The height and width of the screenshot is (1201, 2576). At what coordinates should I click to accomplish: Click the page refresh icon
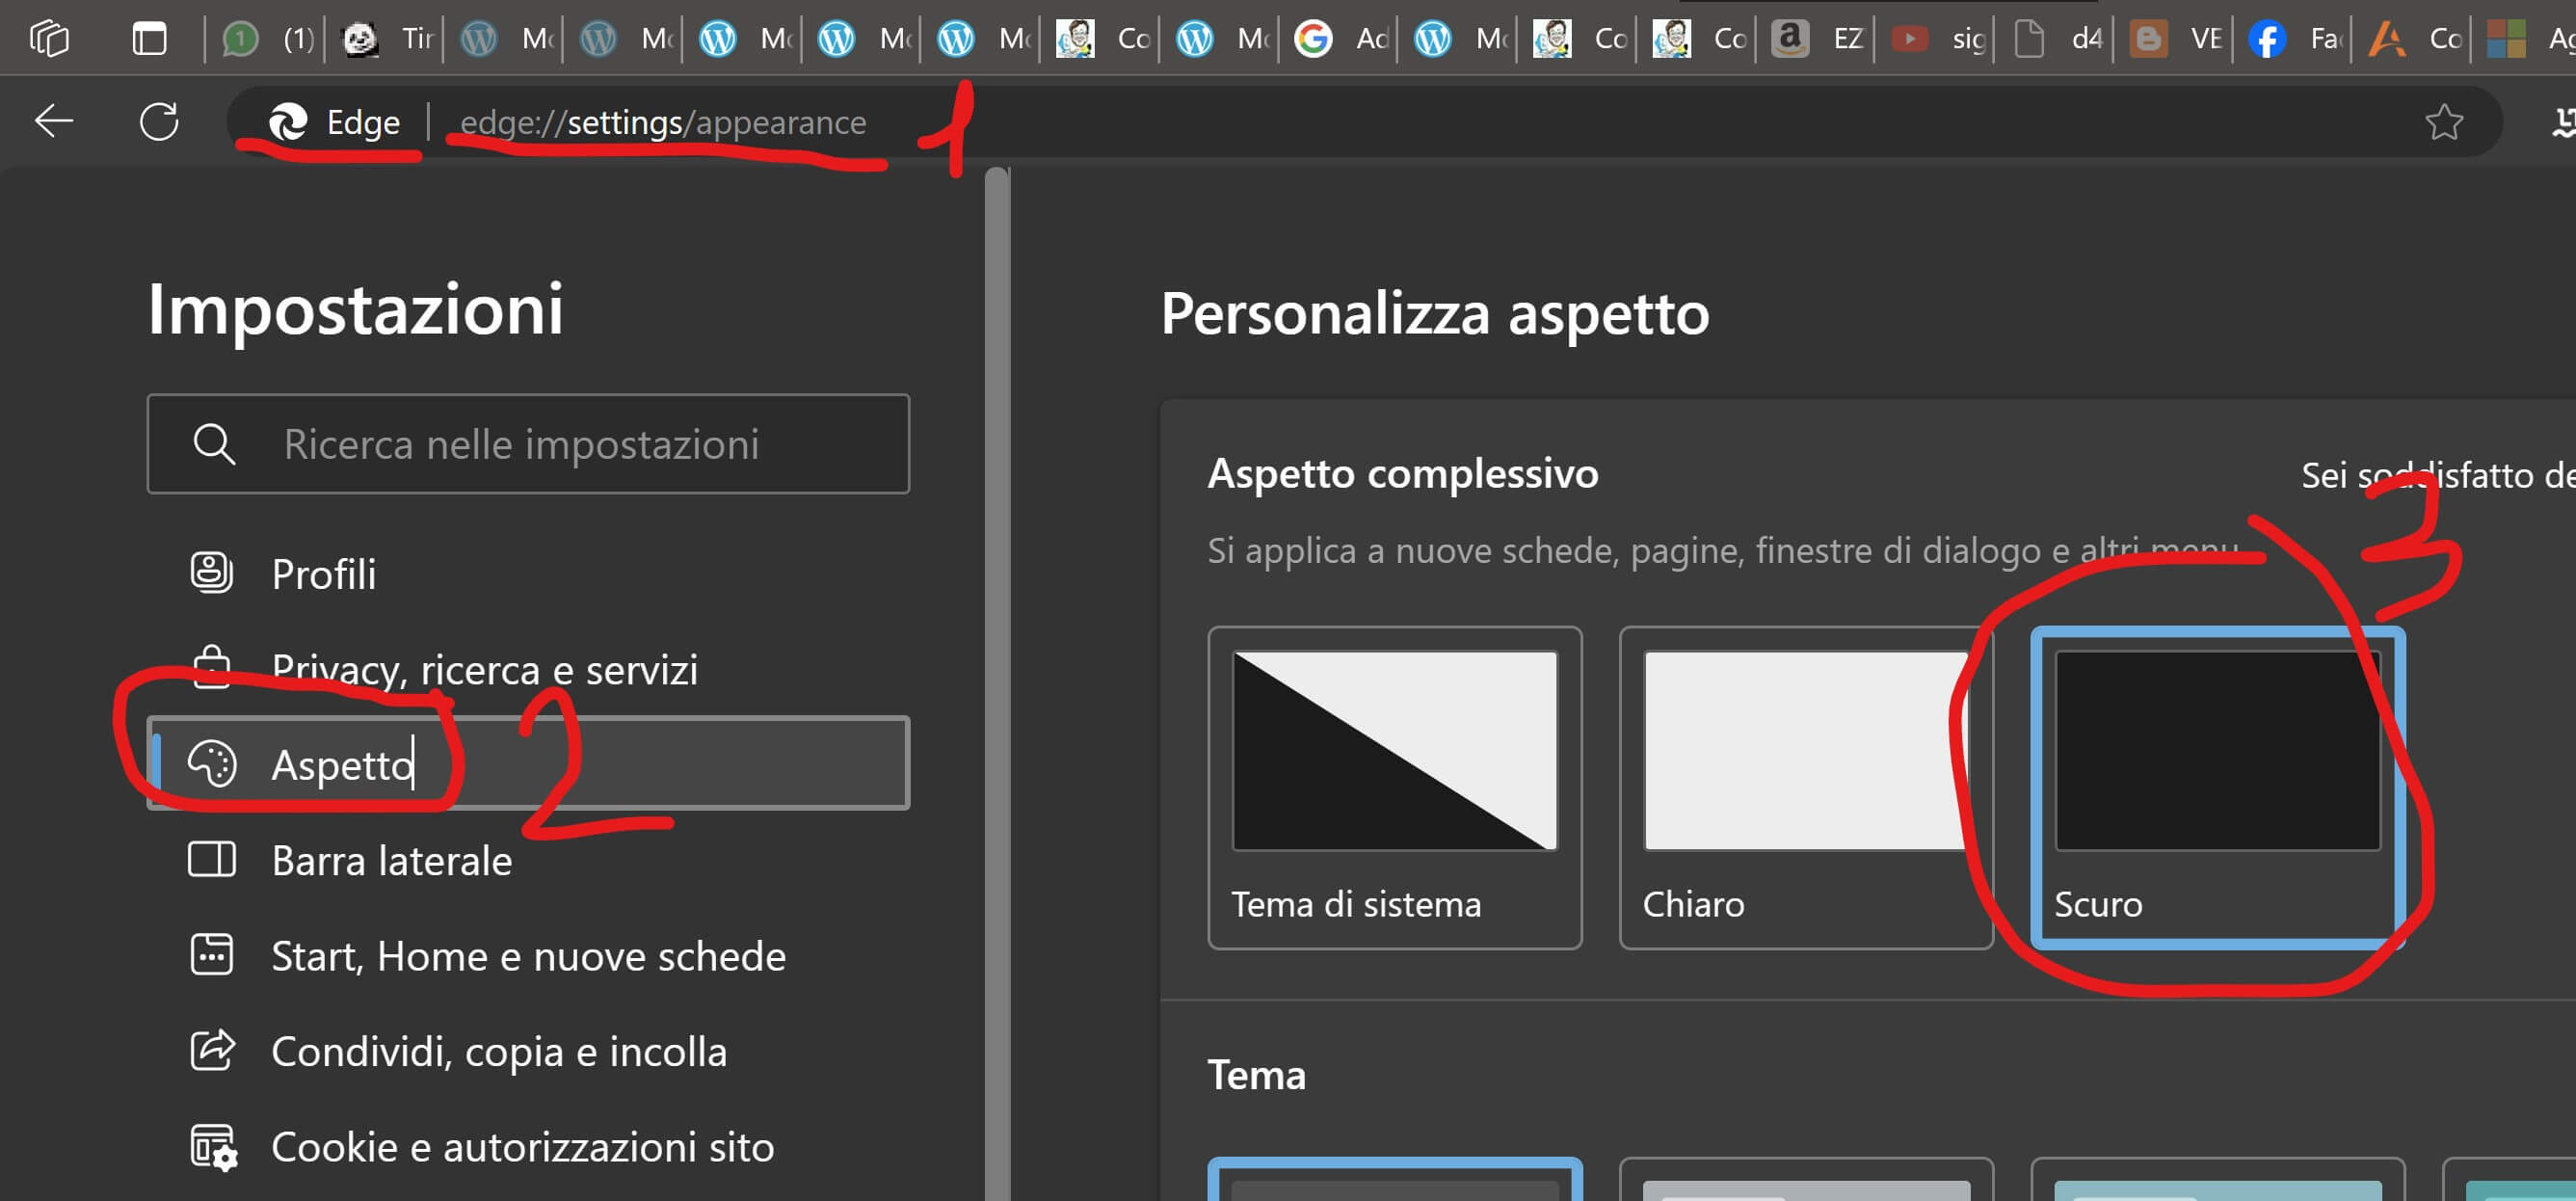(x=159, y=122)
